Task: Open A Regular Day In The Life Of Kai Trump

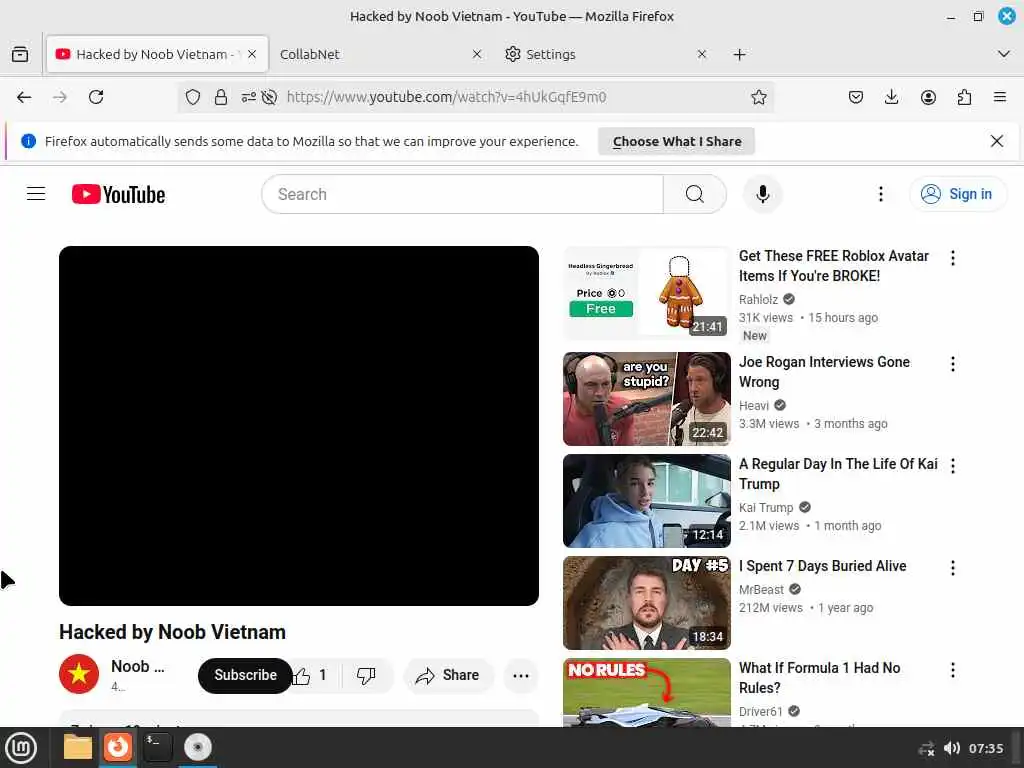Action: (x=839, y=473)
